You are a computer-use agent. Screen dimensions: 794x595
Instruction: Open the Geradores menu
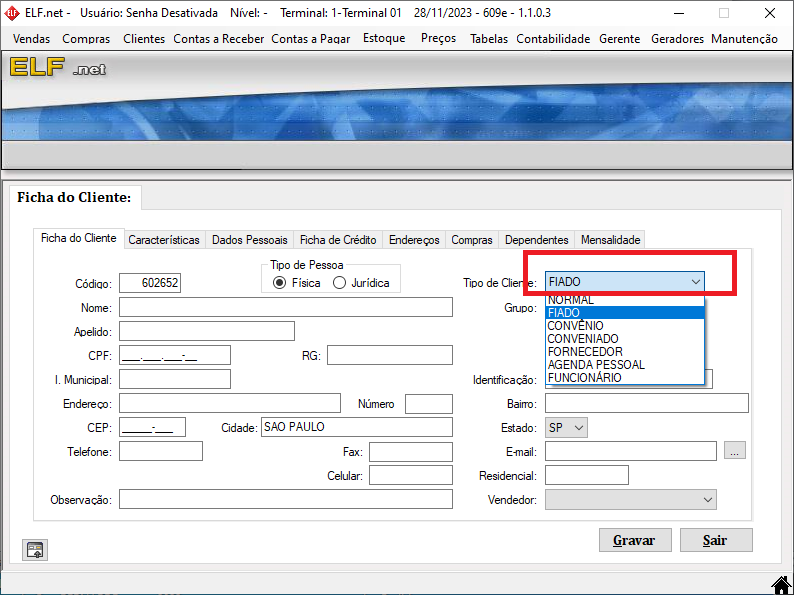tap(677, 39)
